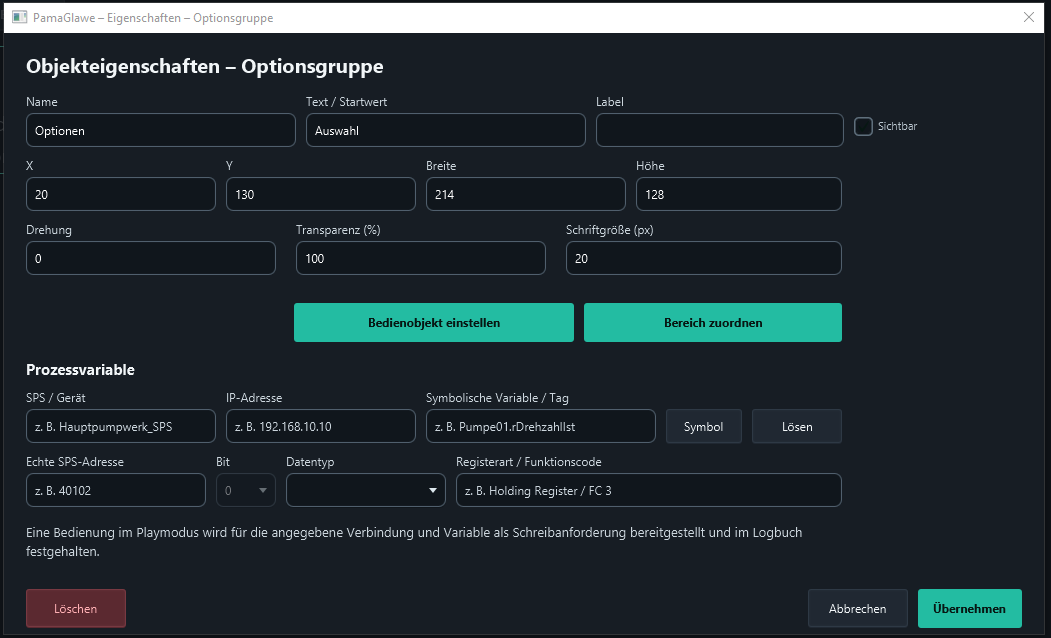Click the Lösen button
This screenshot has width=1051, height=638.
coord(797,426)
